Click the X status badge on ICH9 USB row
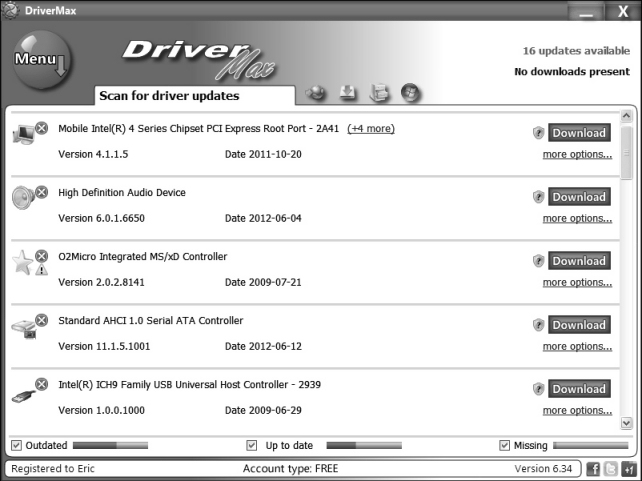Viewport: 642px width, 481px height. pos(41,384)
